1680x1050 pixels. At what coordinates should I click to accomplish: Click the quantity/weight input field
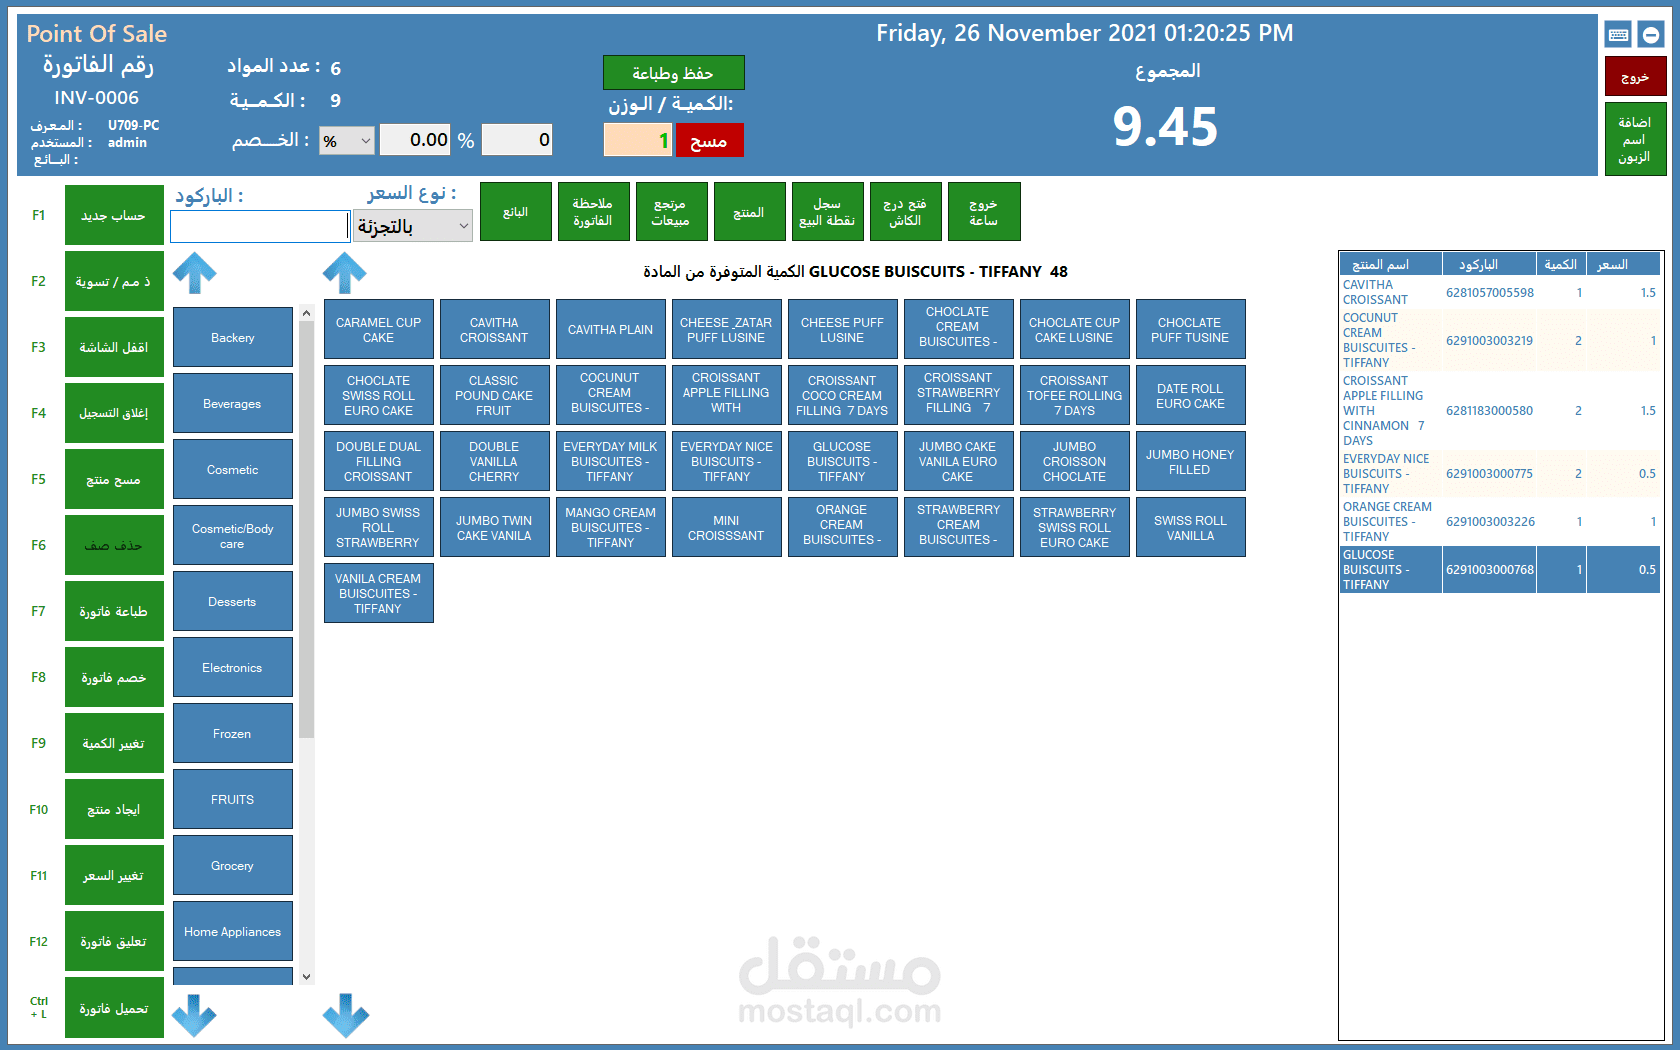click(638, 140)
